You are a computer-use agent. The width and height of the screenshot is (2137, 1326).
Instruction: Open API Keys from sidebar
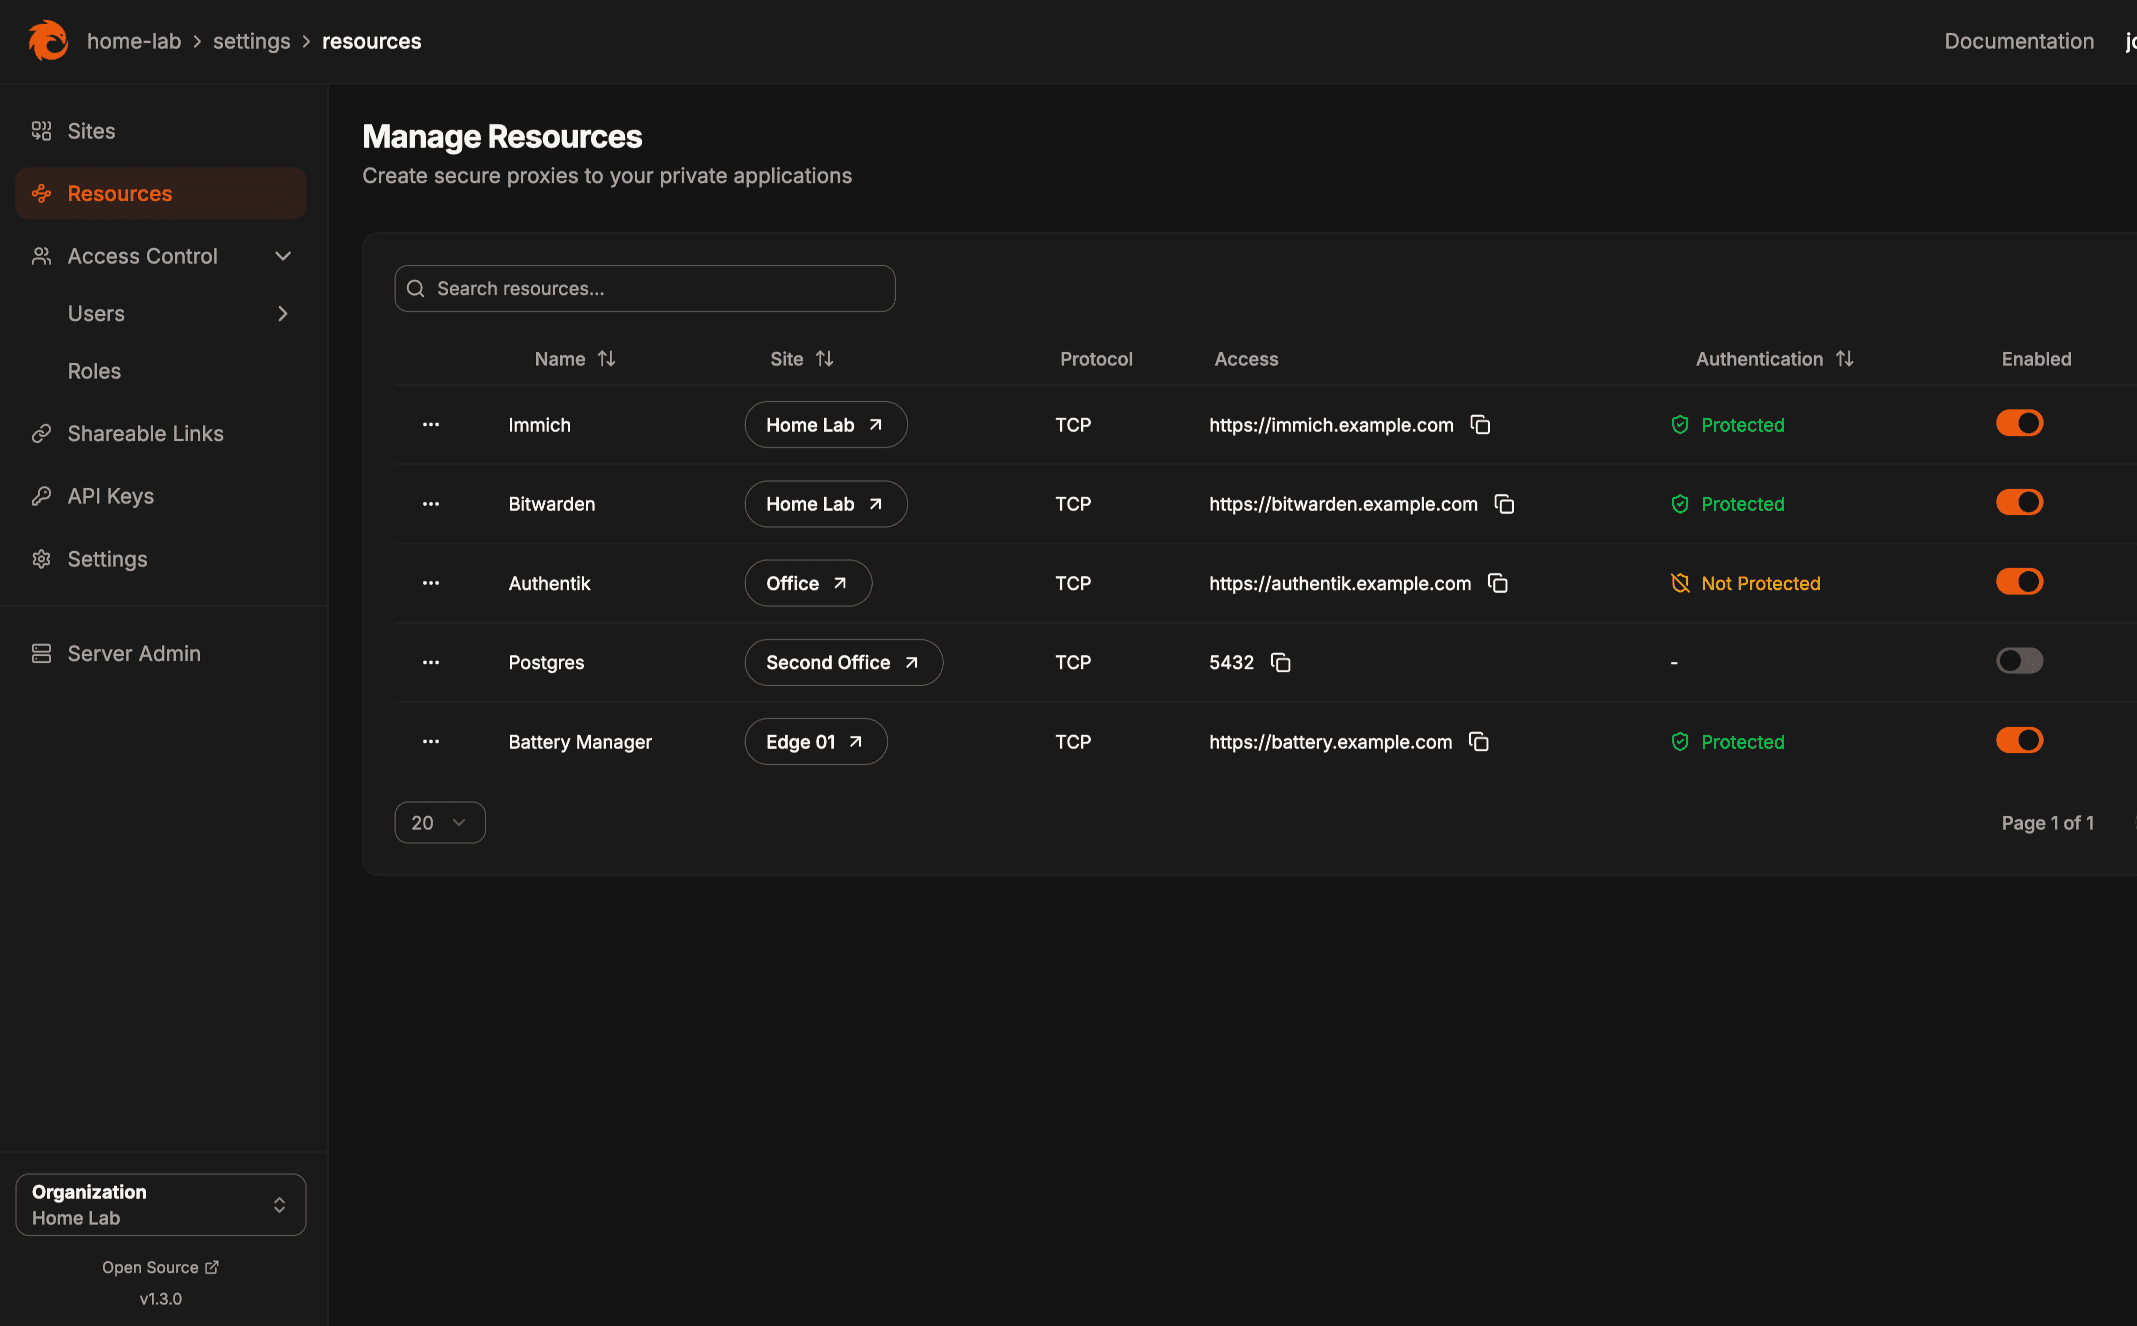pyautogui.click(x=110, y=496)
